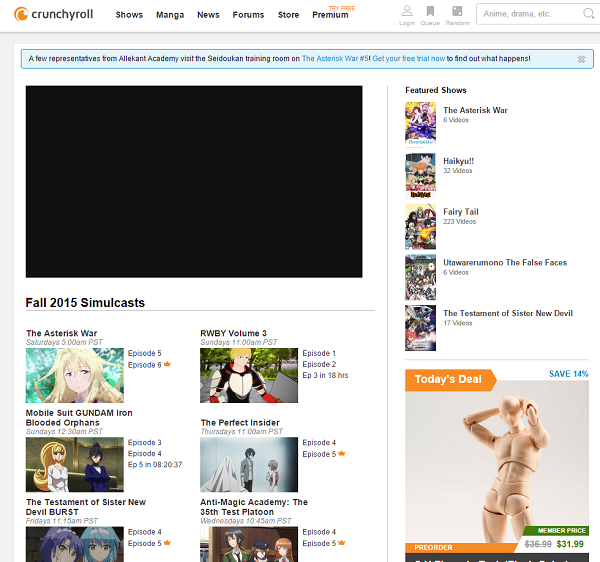
Task: Click 'Utawarerumono The False Faces' title
Action: (505, 262)
